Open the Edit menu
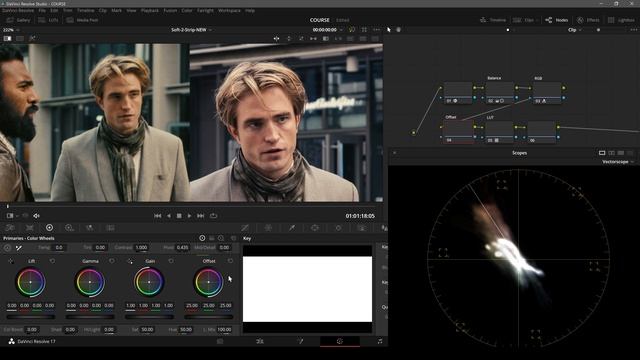 [54, 11]
